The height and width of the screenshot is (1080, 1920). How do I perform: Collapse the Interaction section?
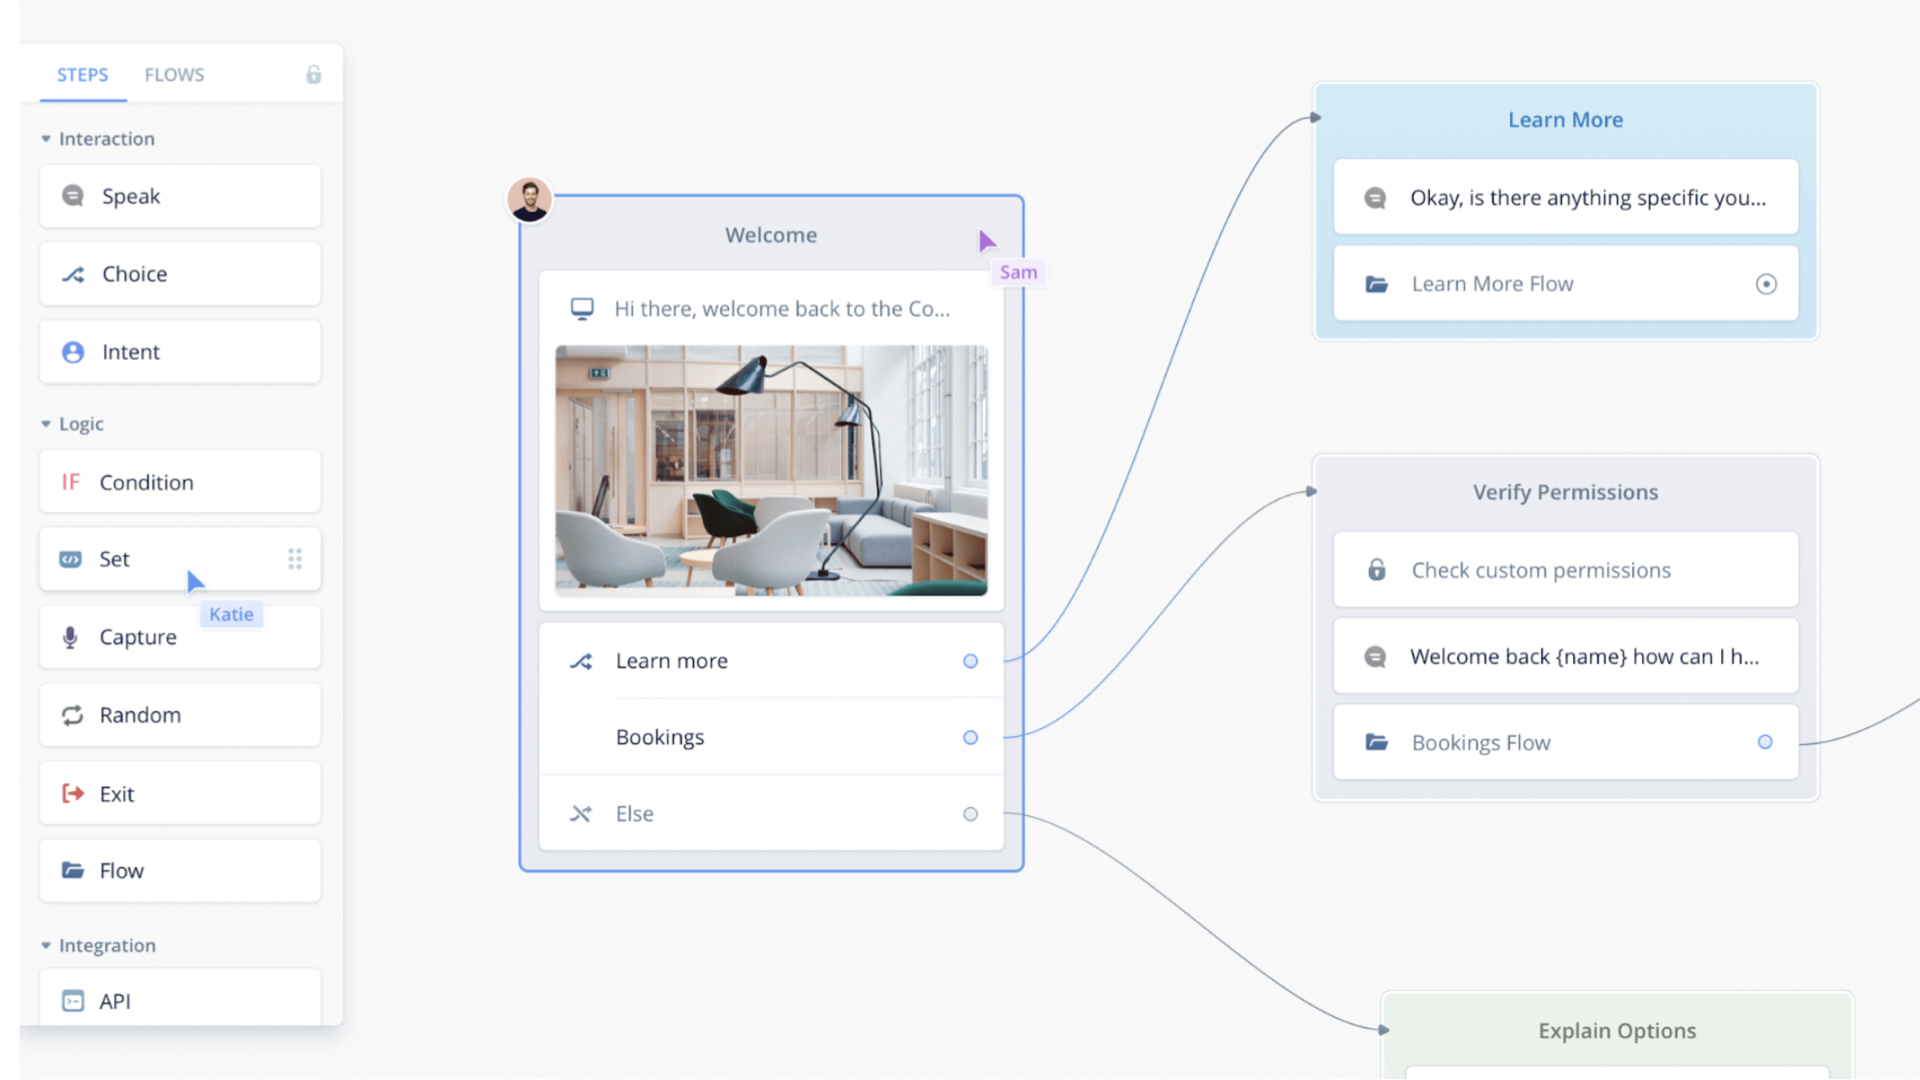pyautogui.click(x=46, y=139)
